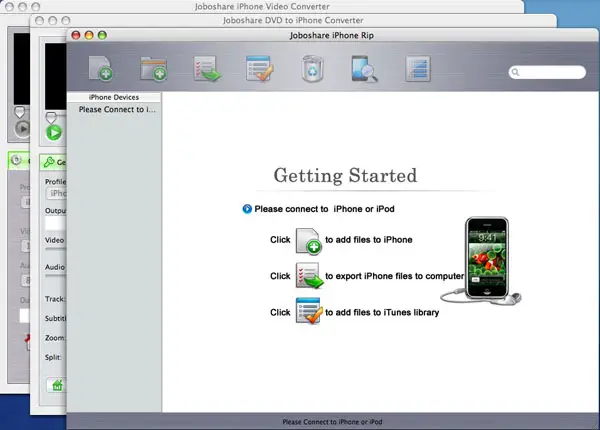Viewport: 600px width, 430px height.
Task: Zoom the Joboshare iPhone Rip window
Action: coord(102,35)
